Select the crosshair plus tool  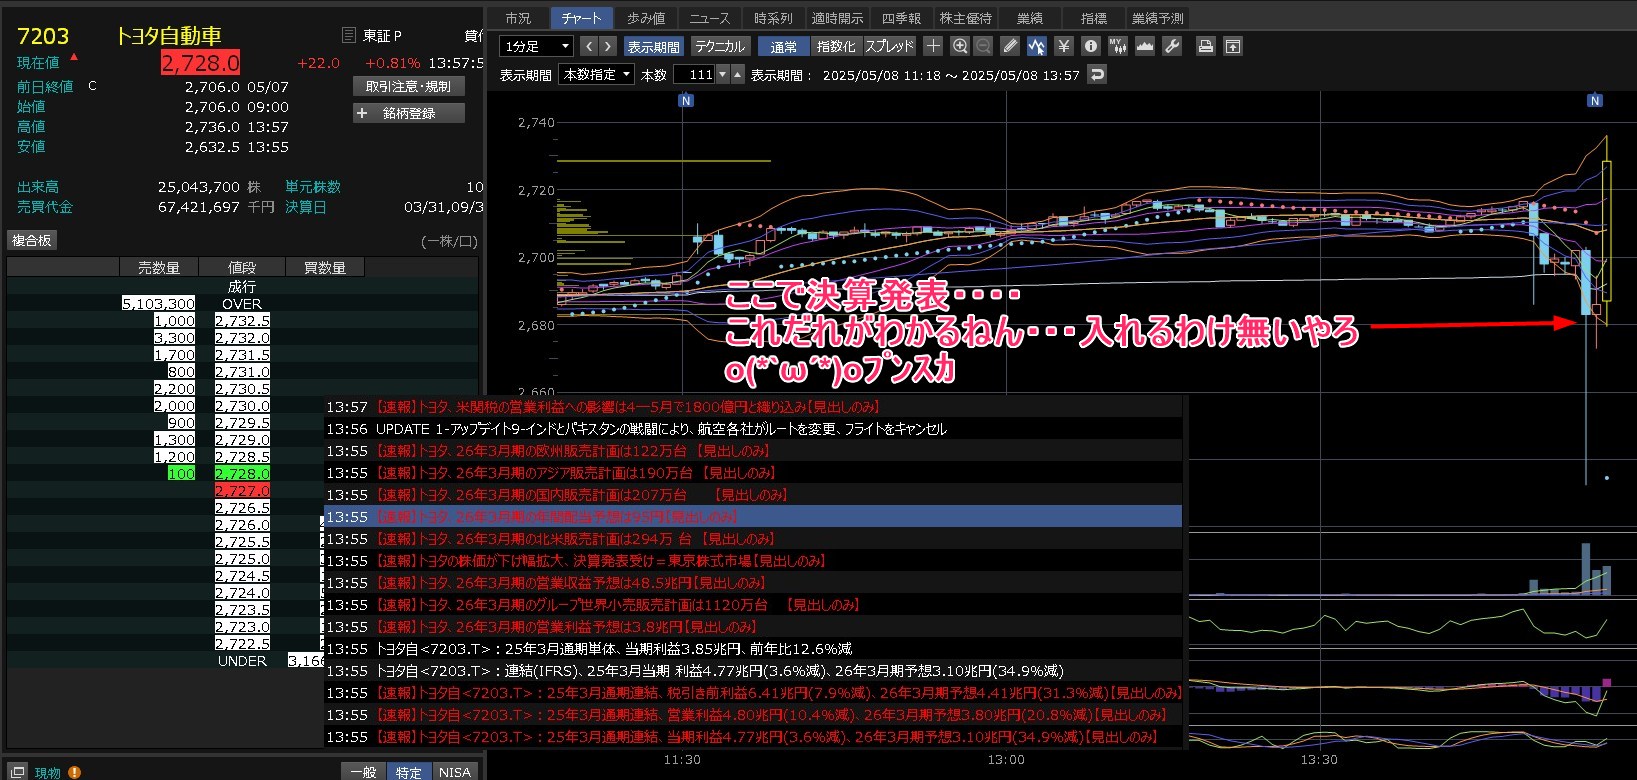pos(933,46)
